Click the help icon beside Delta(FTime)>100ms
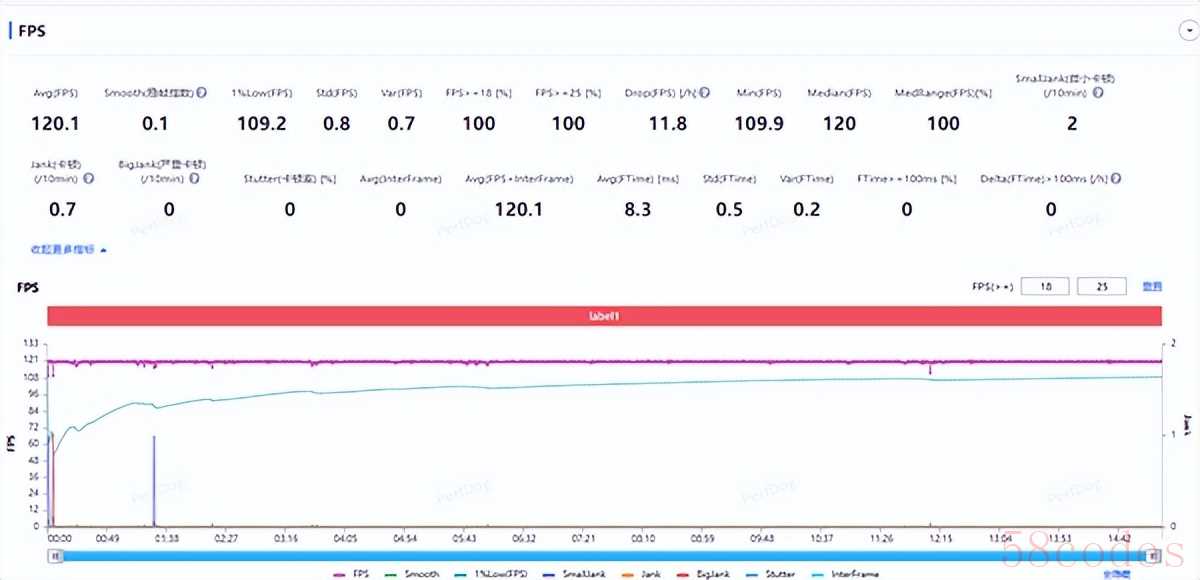 [x=1116, y=179]
